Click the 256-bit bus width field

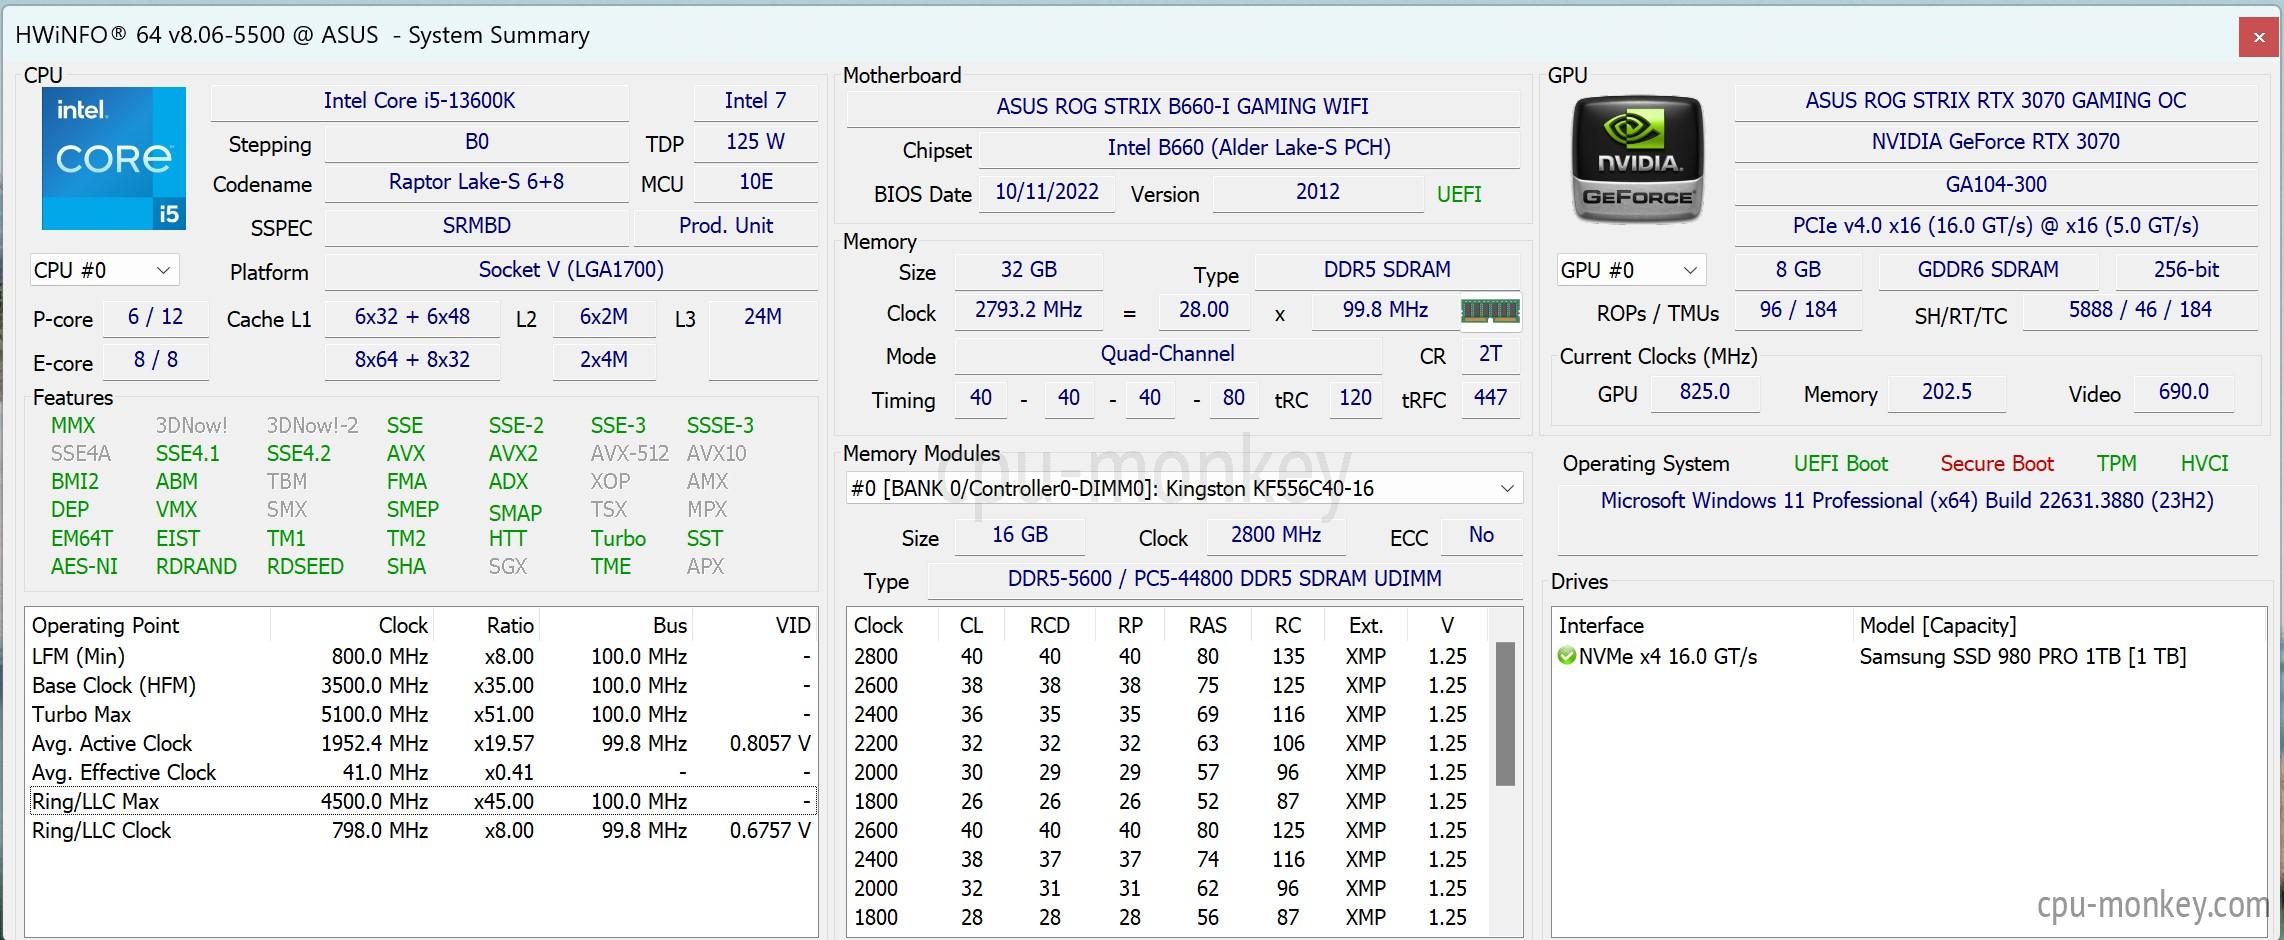[x=2187, y=270]
